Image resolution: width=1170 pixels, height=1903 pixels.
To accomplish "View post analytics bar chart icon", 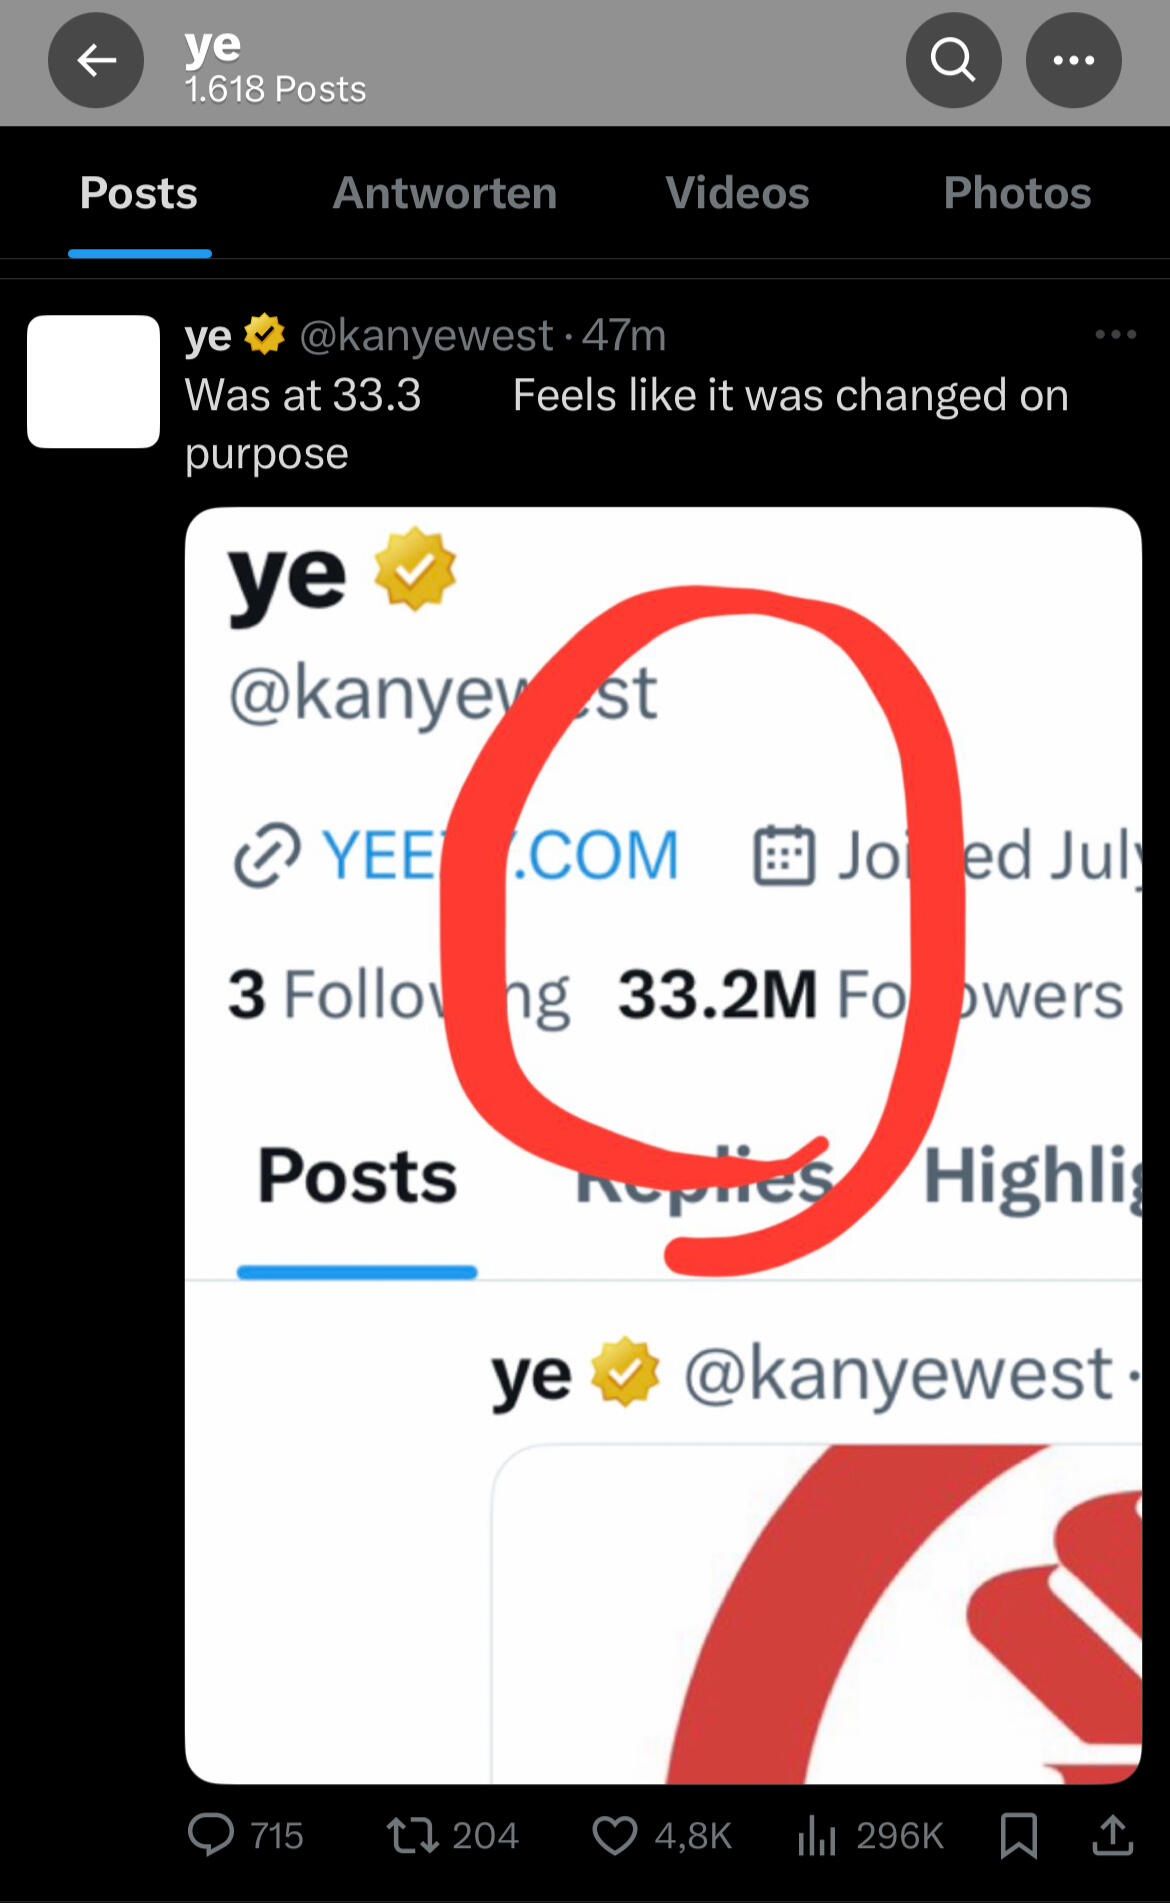I will coord(817,1835).
